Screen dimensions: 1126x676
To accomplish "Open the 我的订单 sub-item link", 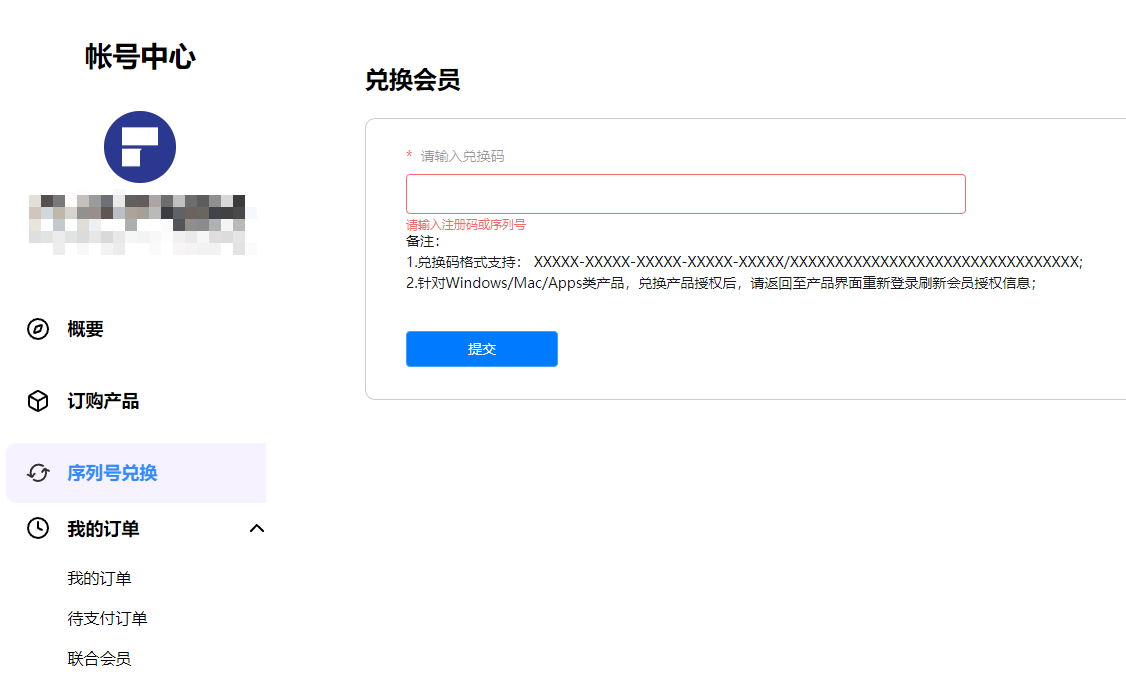I will [98, 578].
